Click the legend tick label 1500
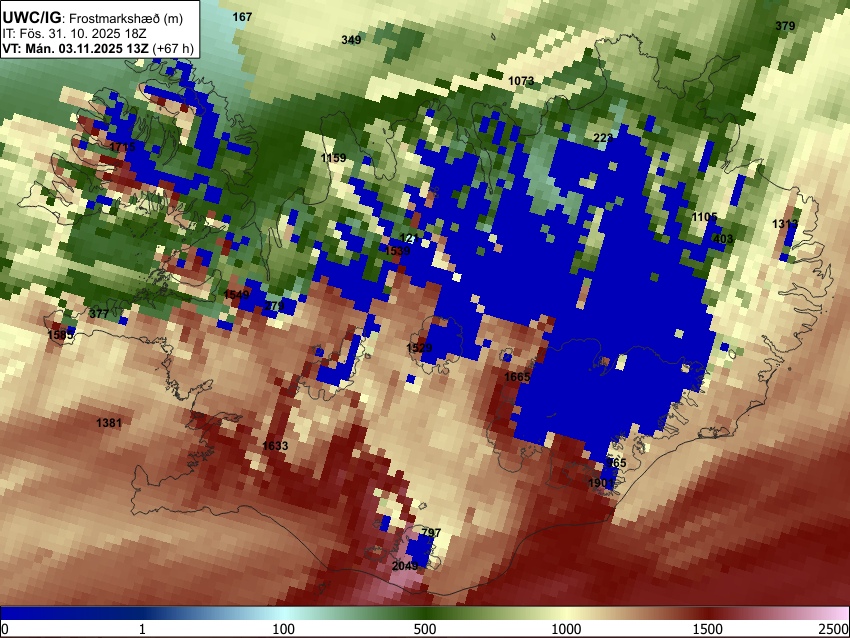 pyautogui.click(x=708, y=629)
